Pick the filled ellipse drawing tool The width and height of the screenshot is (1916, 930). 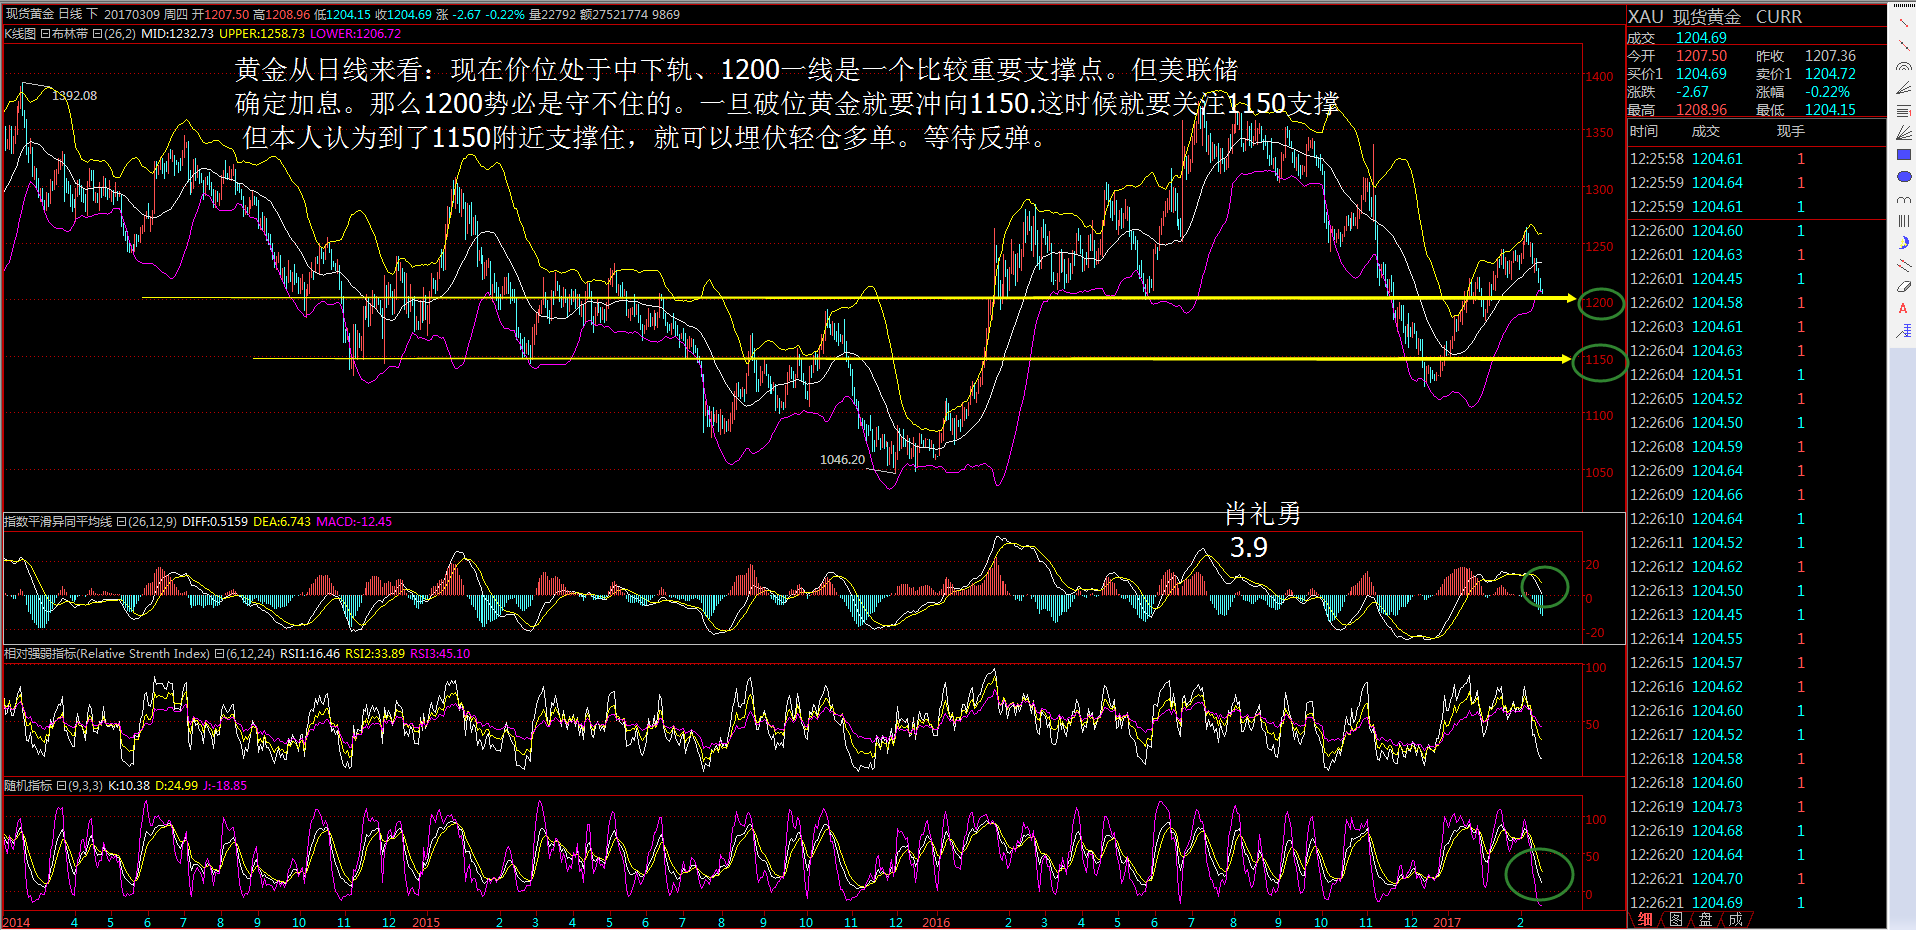click(1903, 177)
